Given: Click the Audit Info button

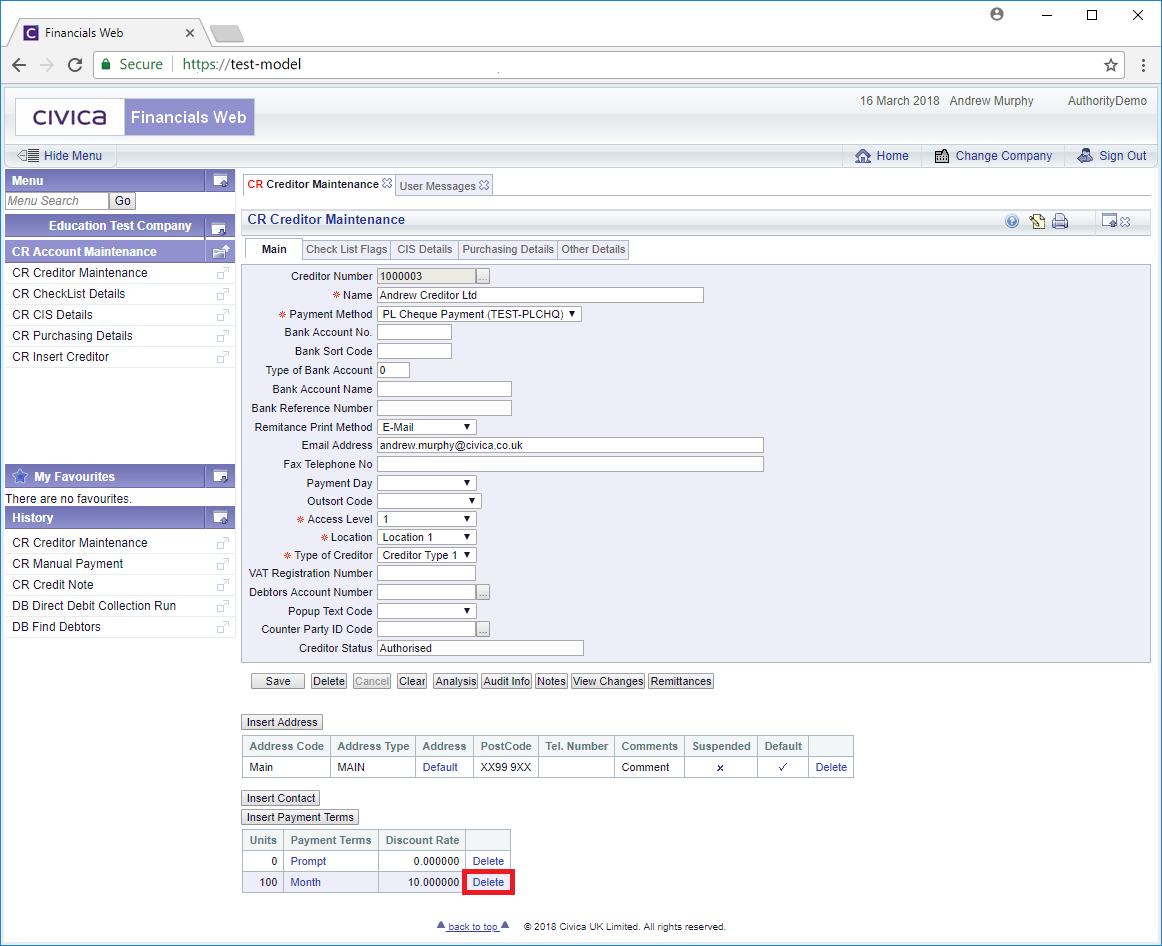Looking at the screenshot, I should 507,682.
